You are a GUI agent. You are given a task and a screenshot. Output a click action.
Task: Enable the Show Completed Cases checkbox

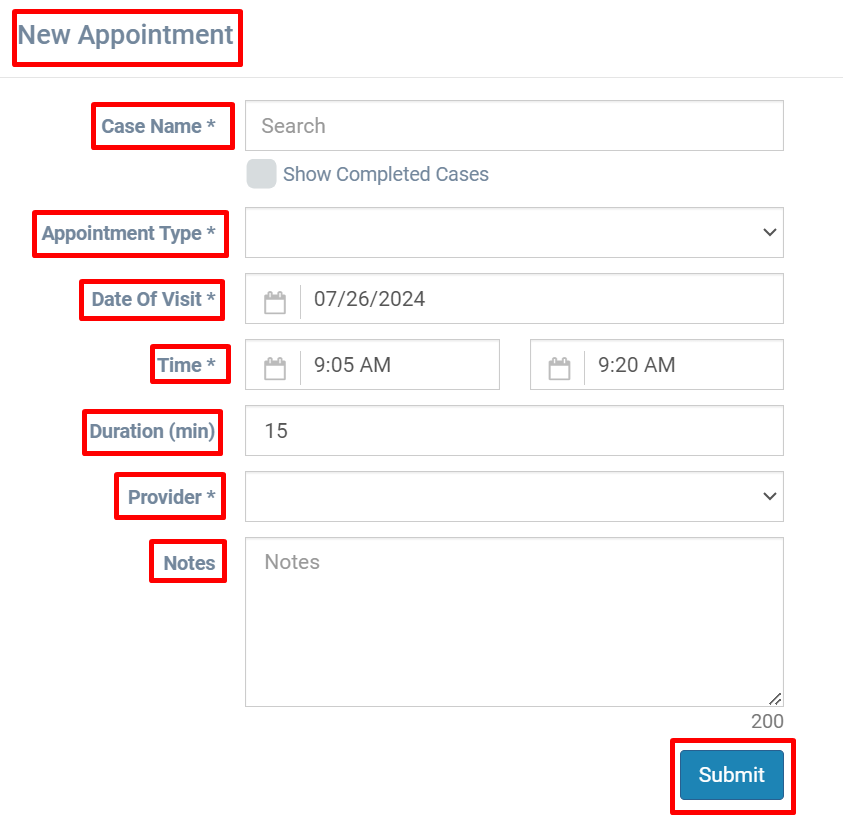point(261,174)
